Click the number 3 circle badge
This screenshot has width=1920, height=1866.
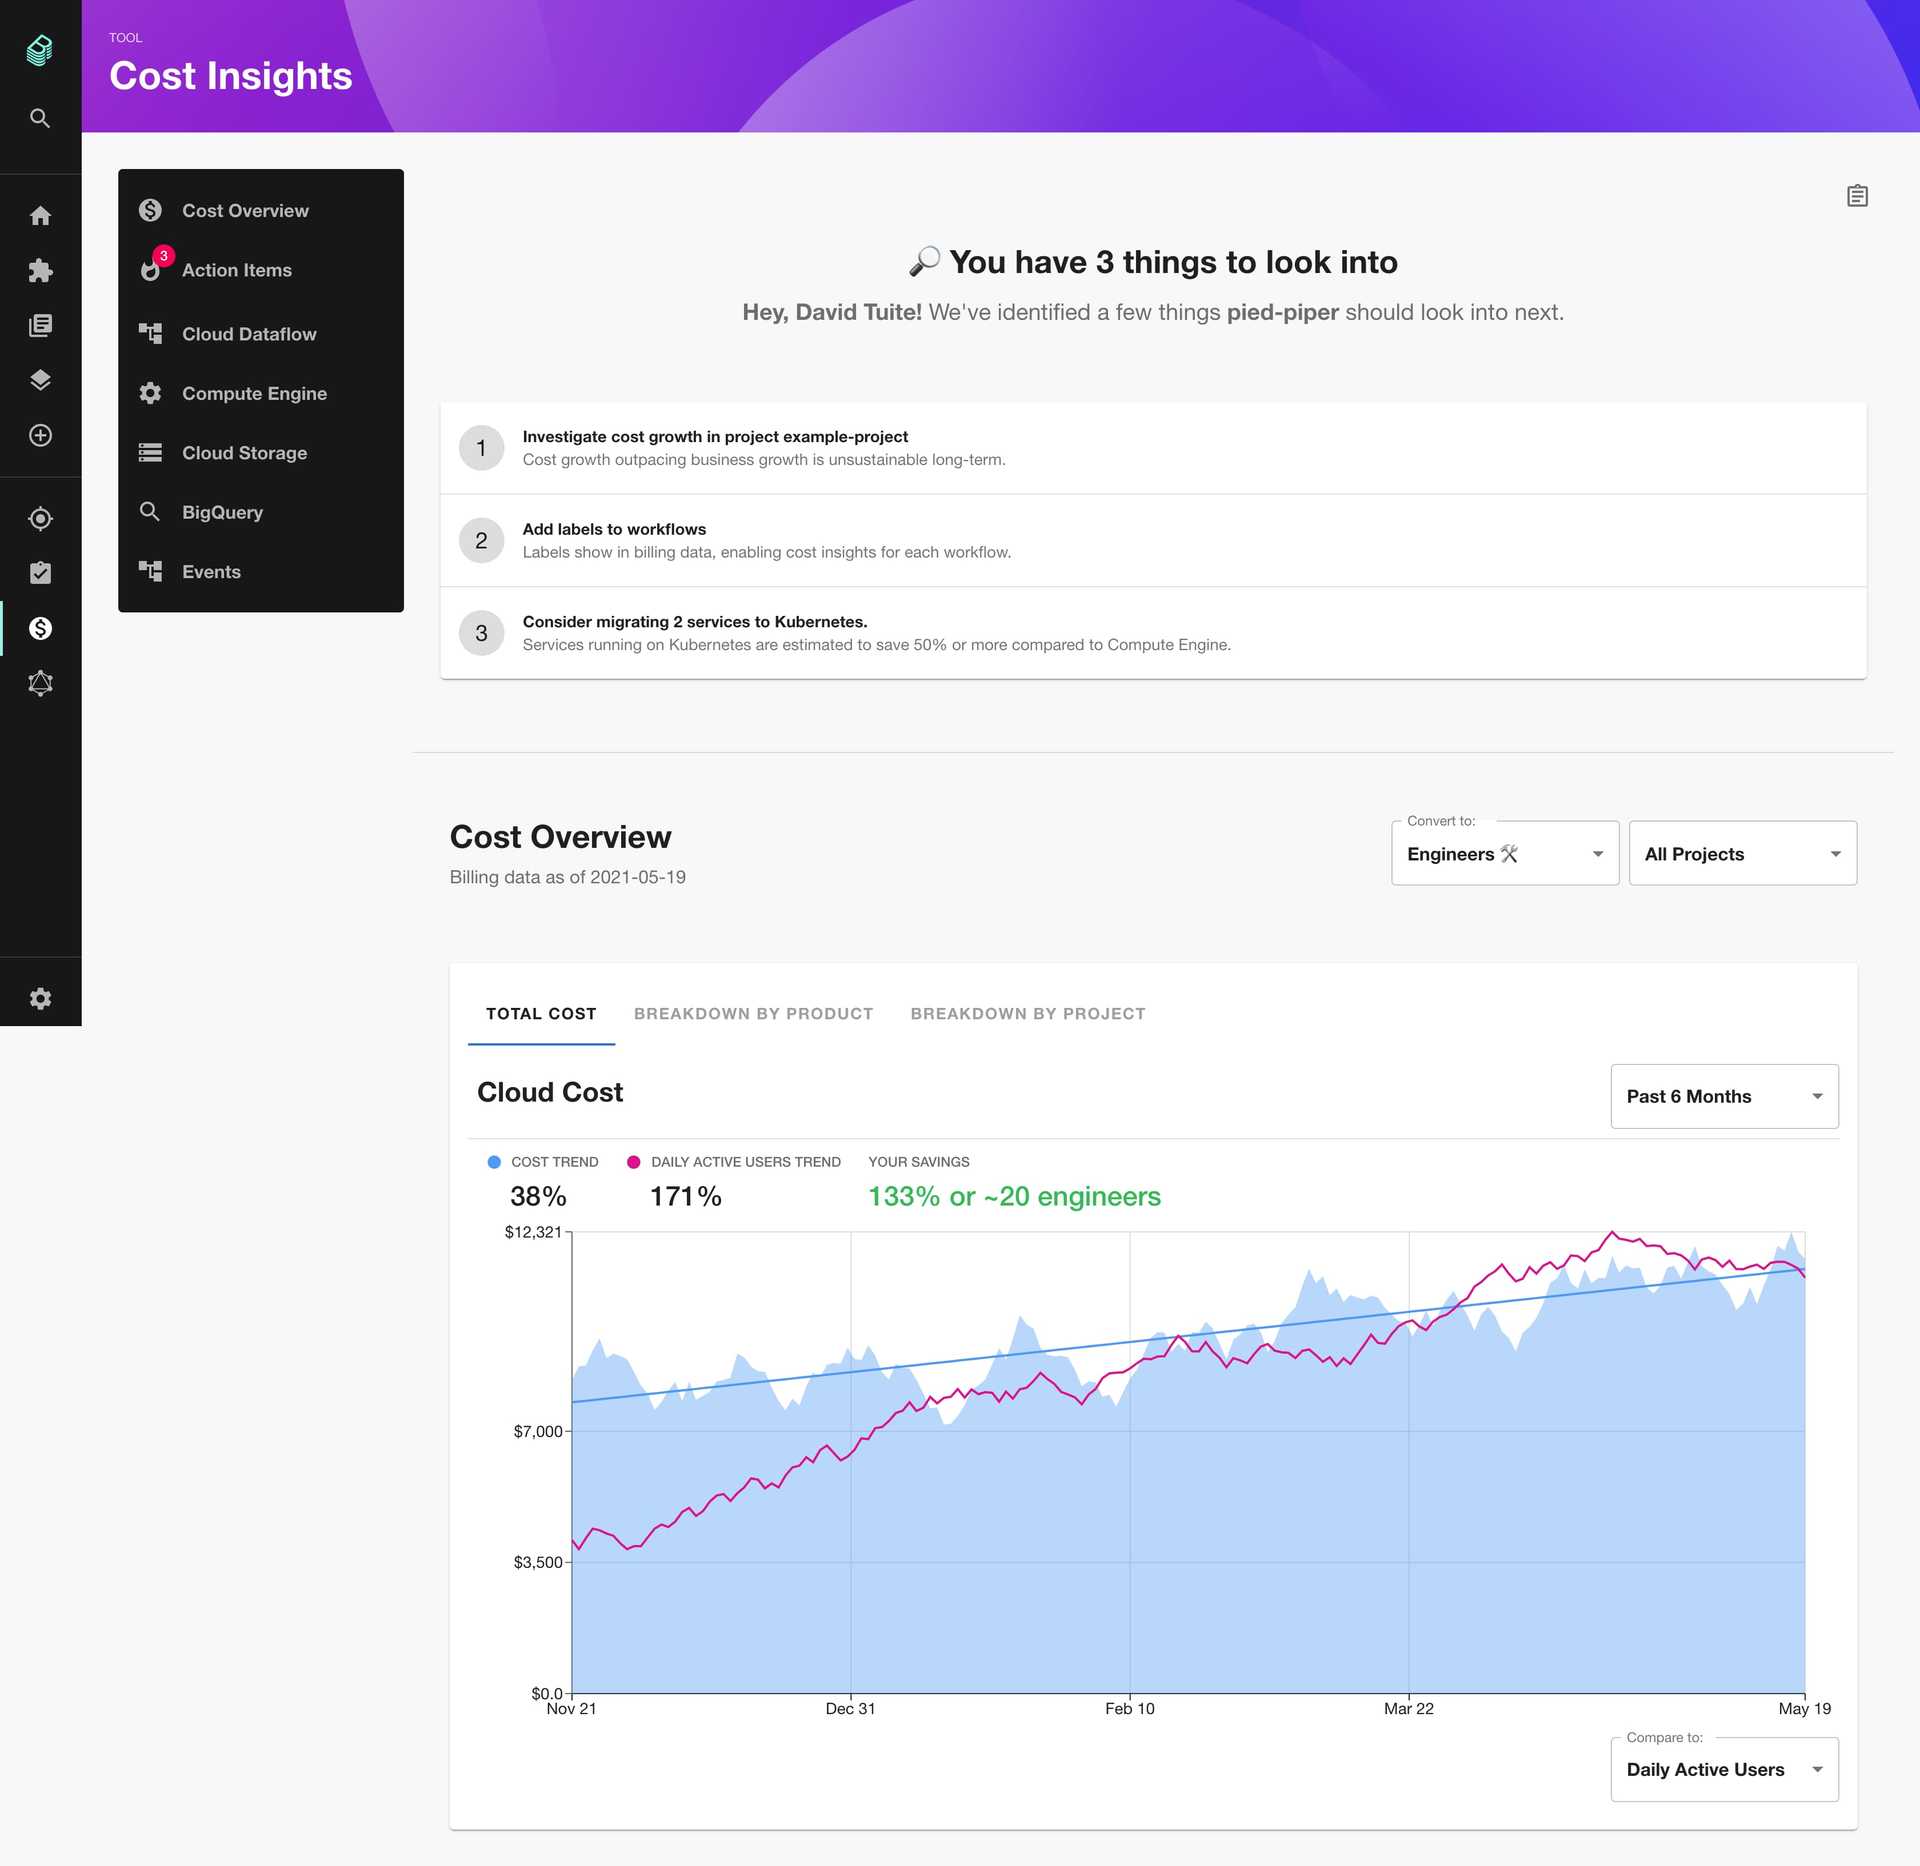point(481,633)
